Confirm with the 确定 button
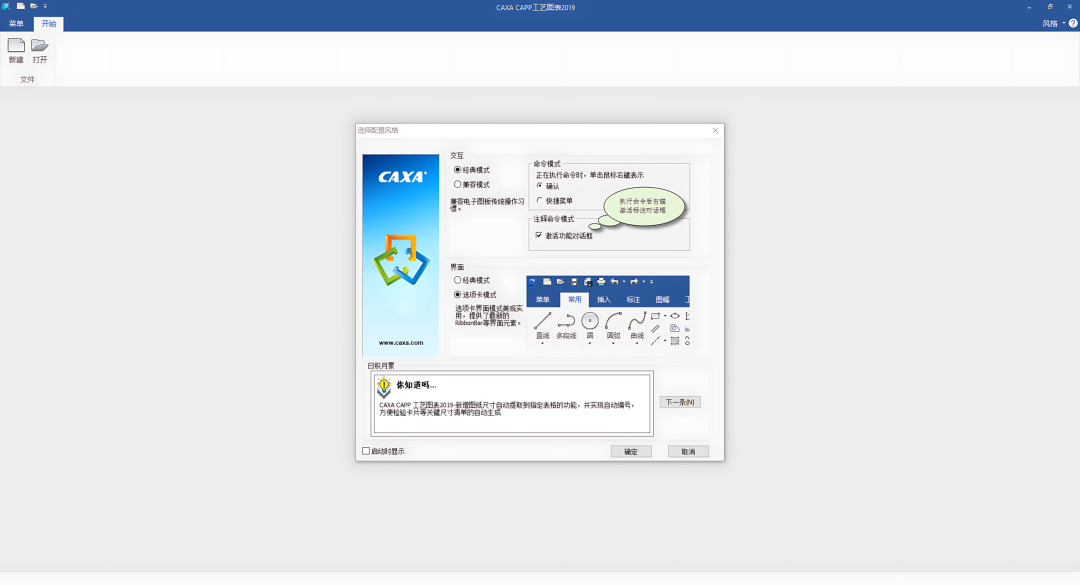 click(631, 451)
